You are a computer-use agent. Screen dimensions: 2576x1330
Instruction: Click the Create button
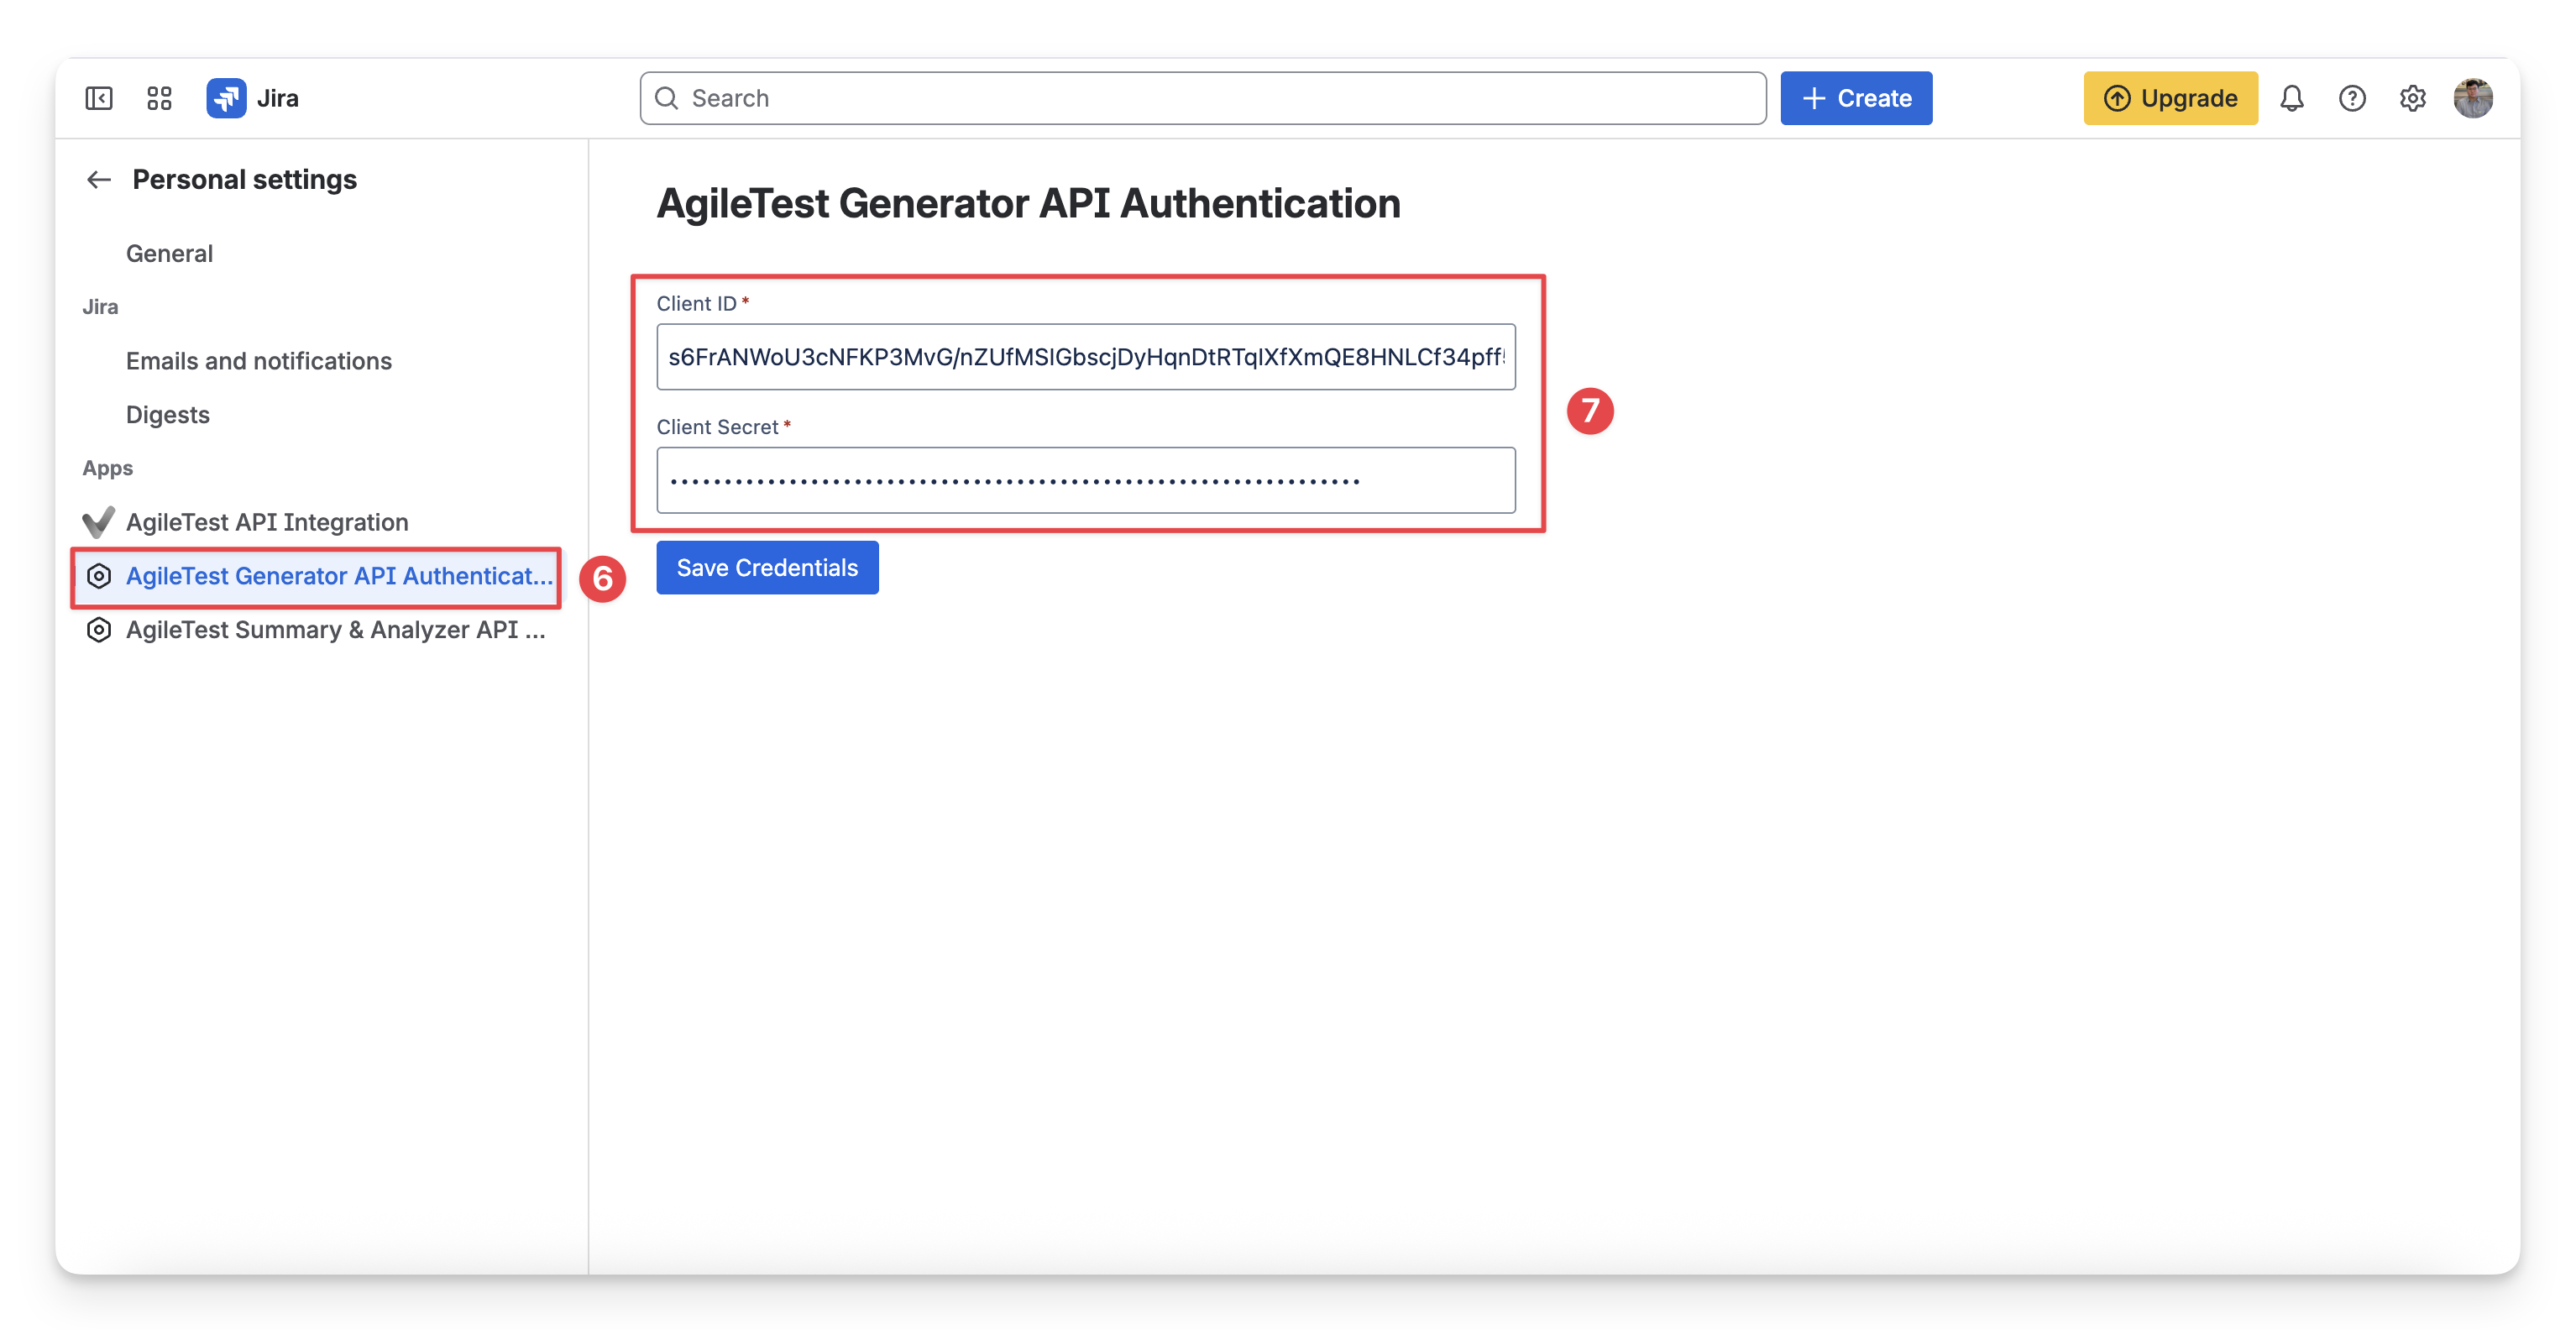pos(1856,98)
